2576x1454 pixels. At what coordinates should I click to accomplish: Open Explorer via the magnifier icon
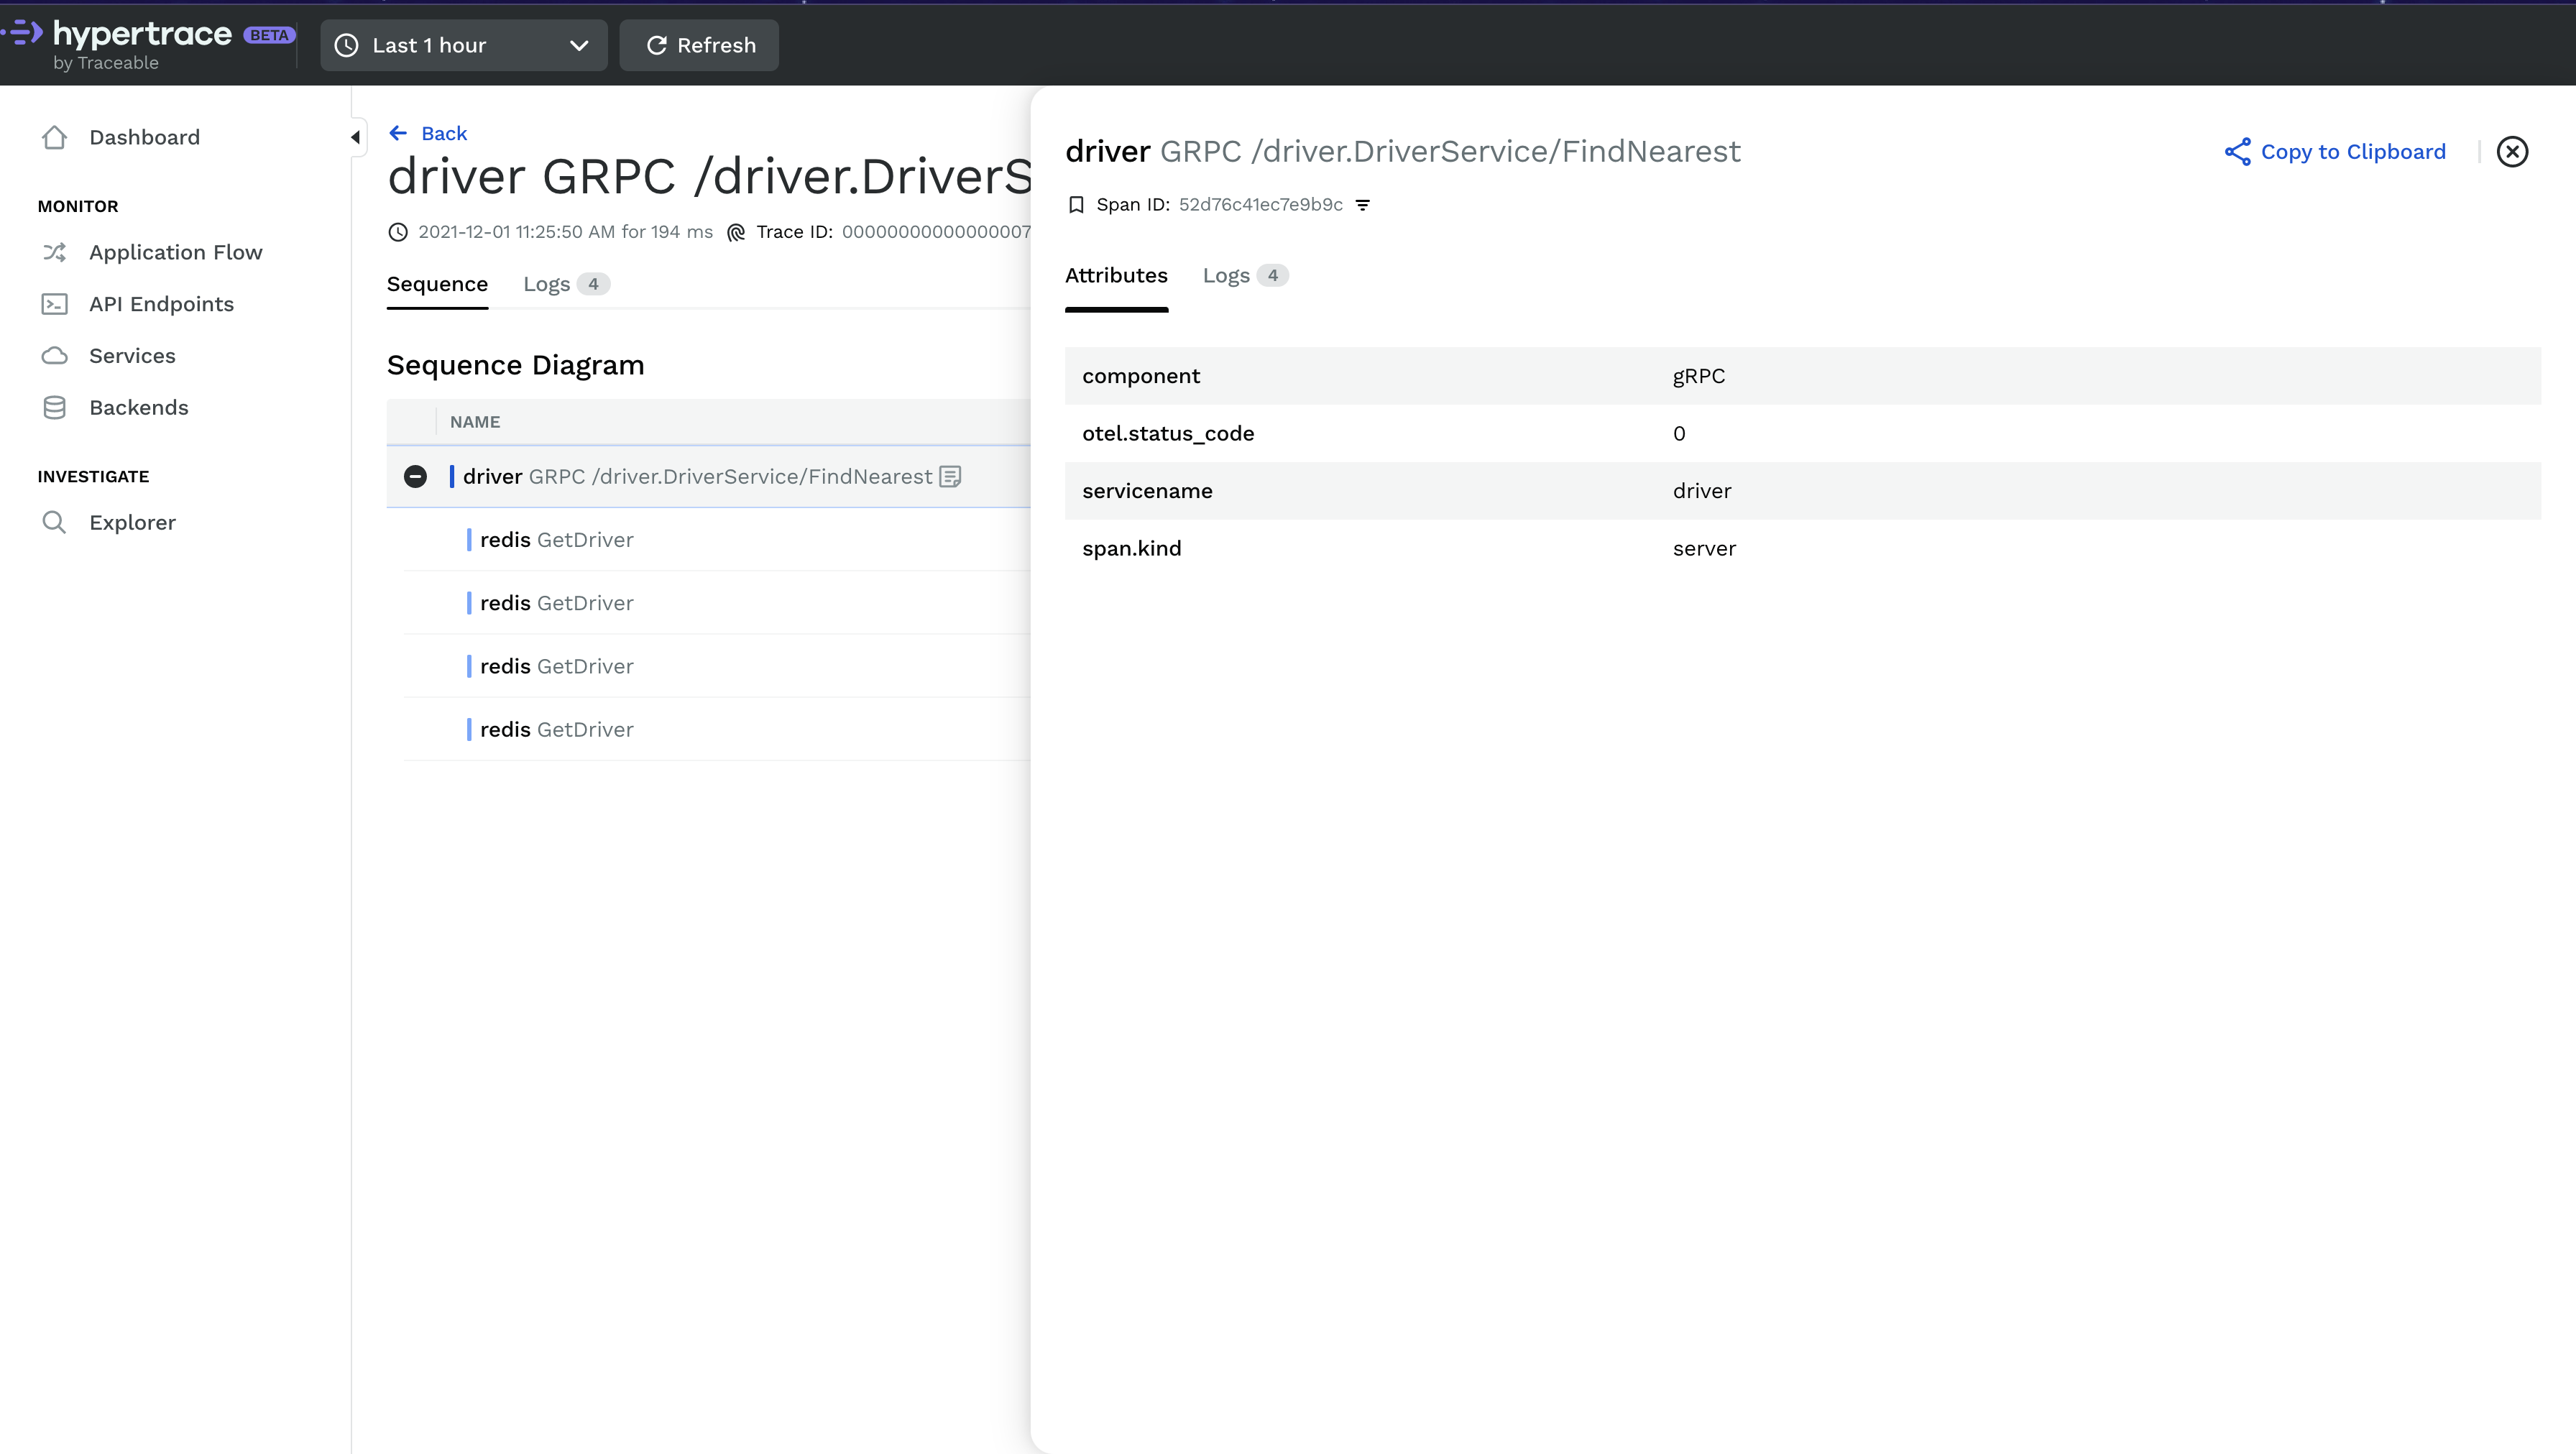[x=55, y=522]
